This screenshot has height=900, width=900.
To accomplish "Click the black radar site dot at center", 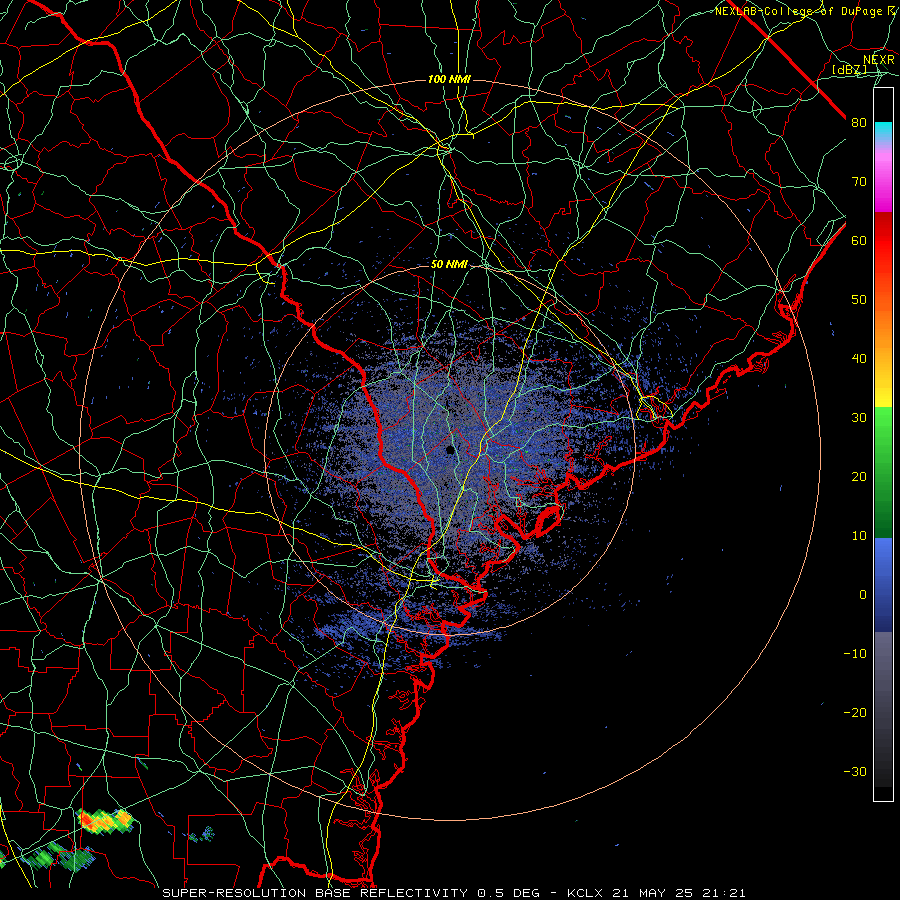I will (x=450, y=450).
